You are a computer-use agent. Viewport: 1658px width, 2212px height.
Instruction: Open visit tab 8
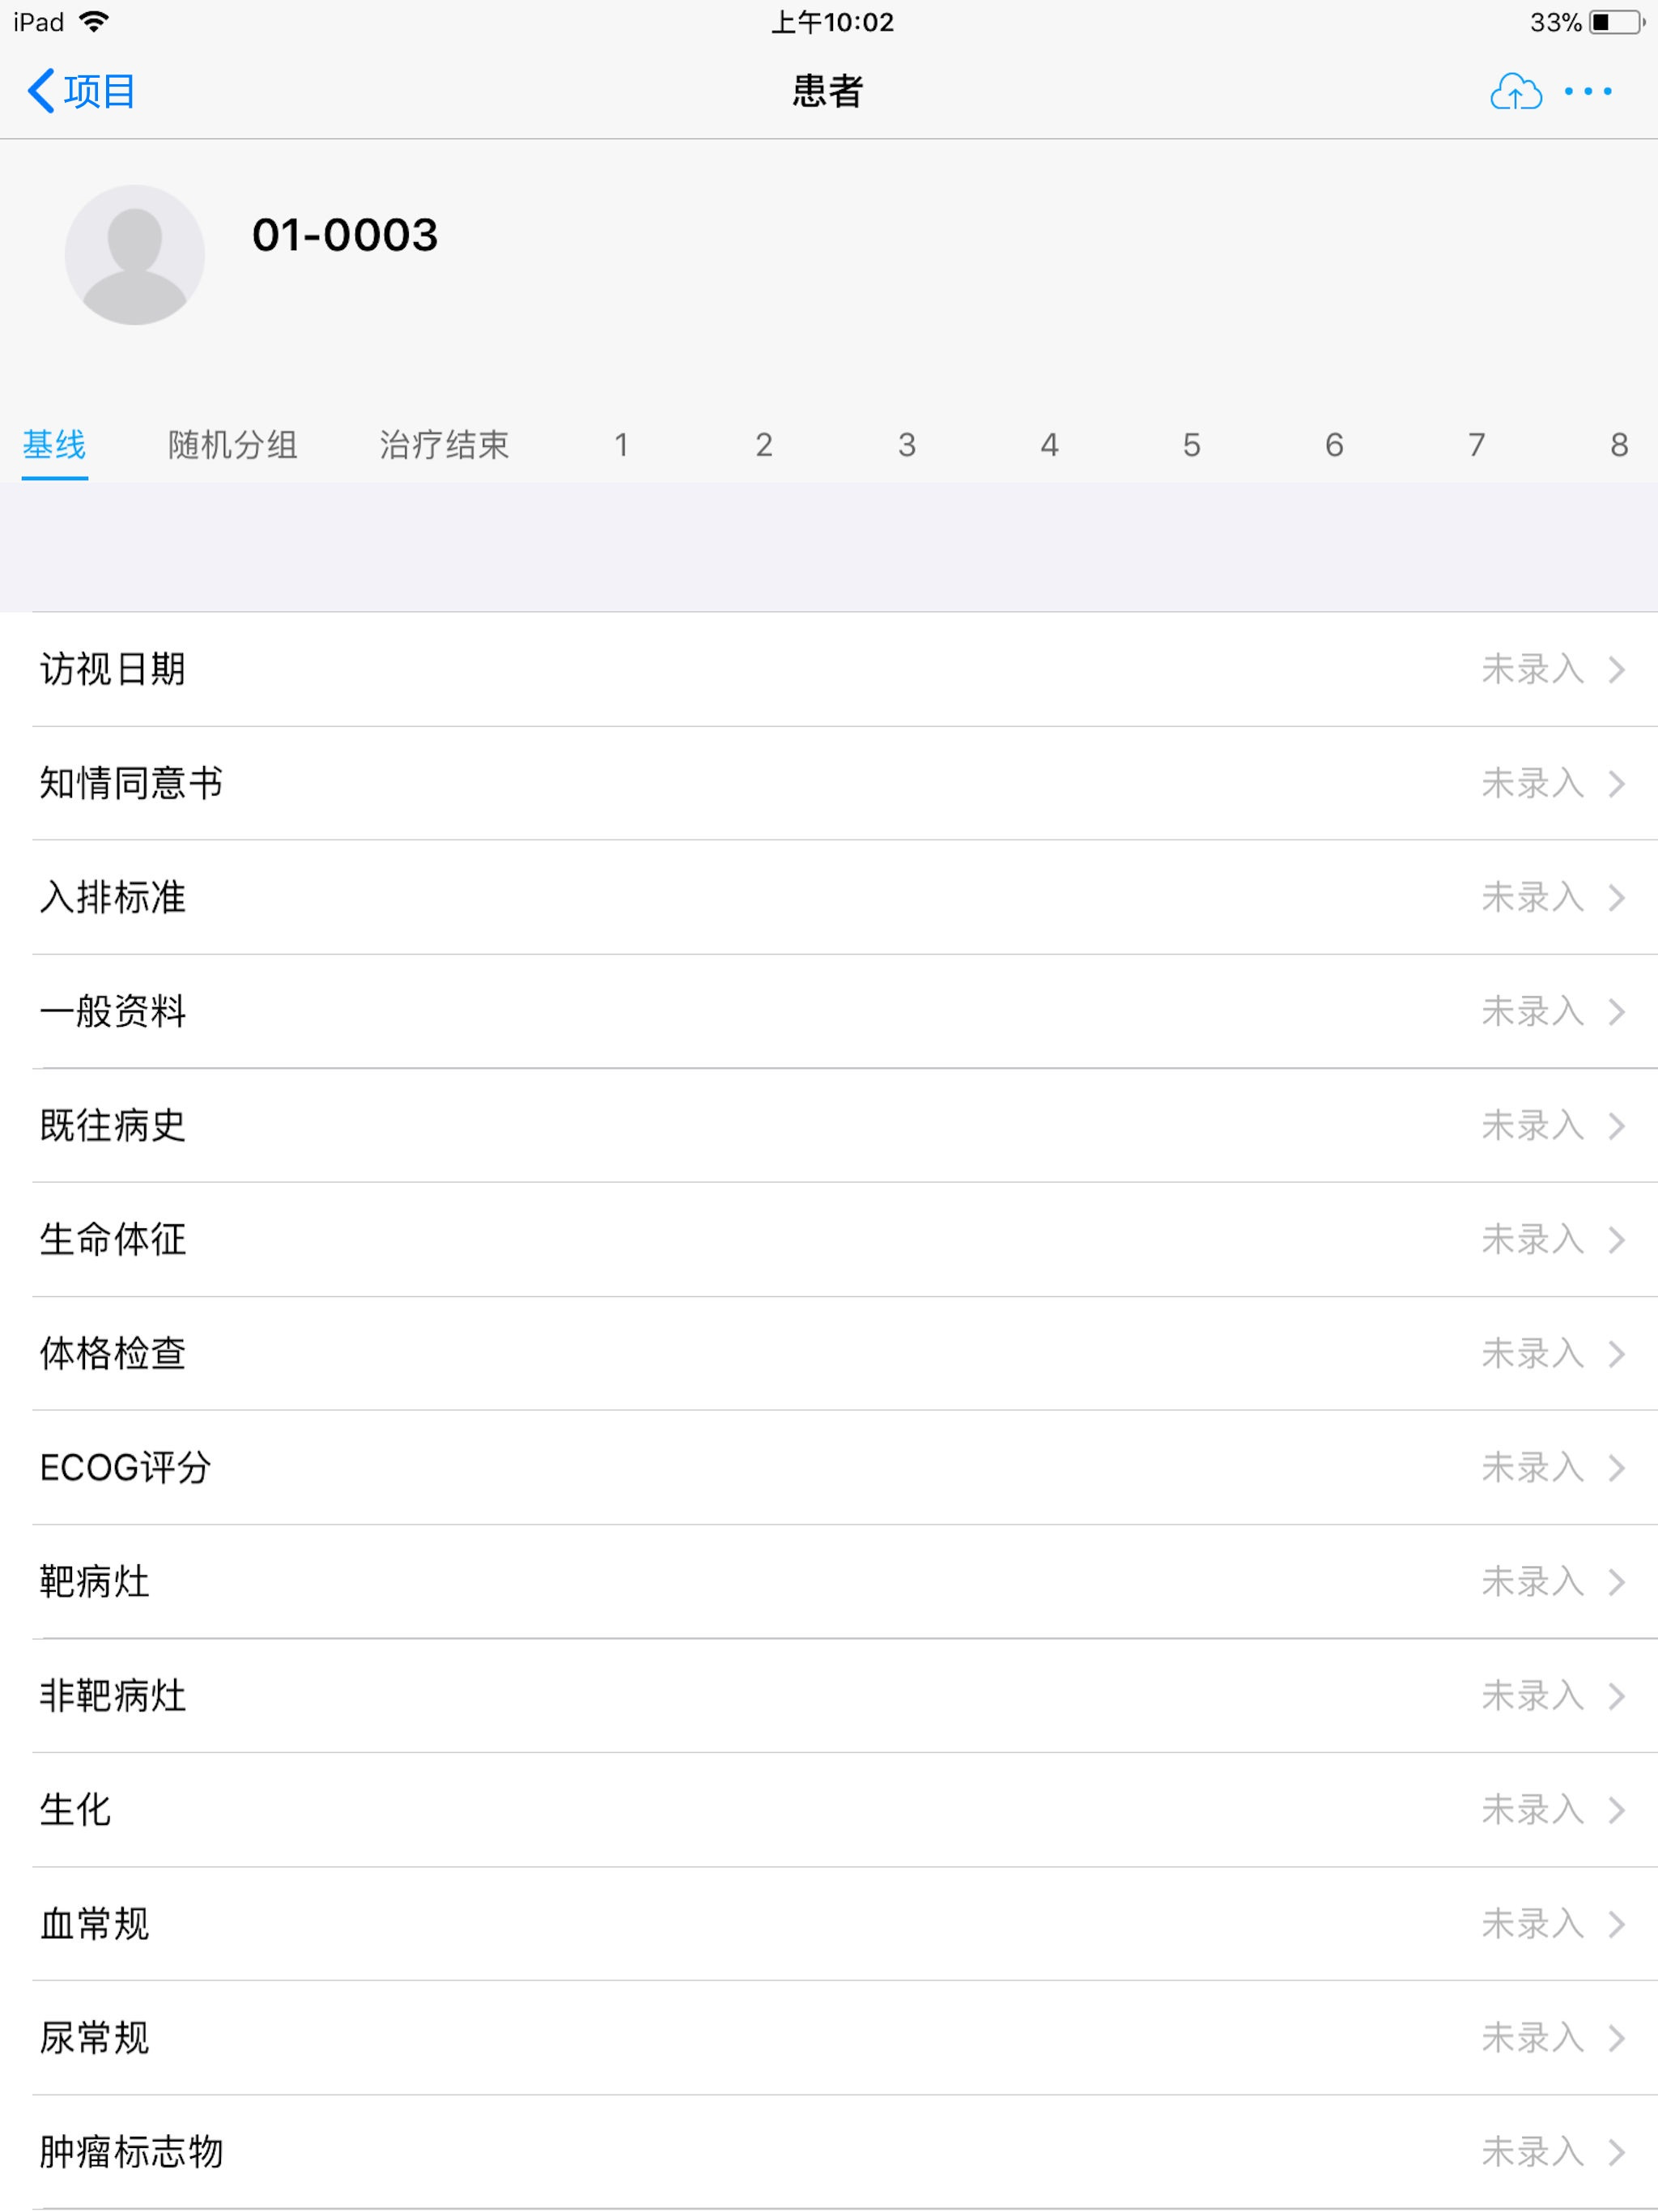coord(1619,445)
